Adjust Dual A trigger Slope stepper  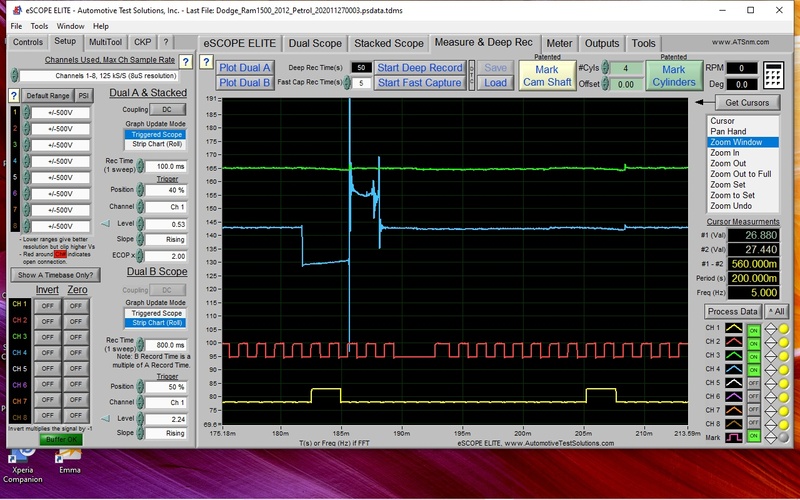click(140, 239)
